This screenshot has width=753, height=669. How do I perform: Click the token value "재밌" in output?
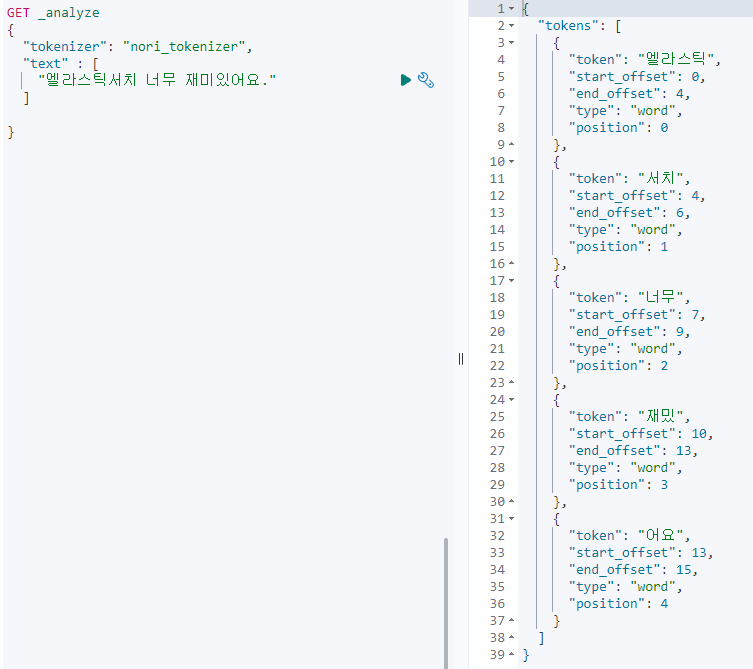point(660,416)
